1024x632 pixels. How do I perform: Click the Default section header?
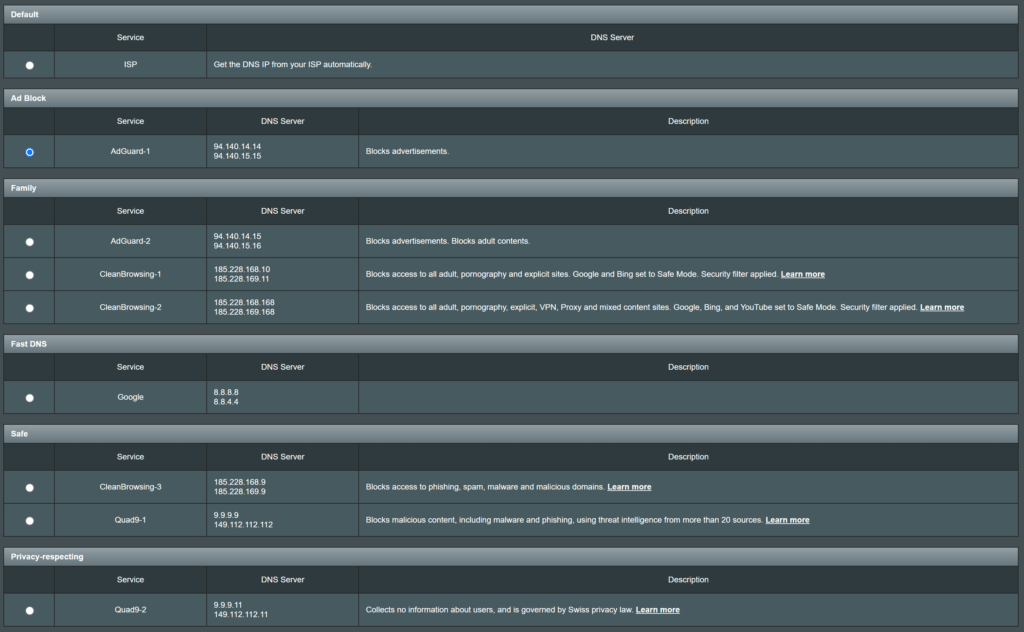coord(511,14)
